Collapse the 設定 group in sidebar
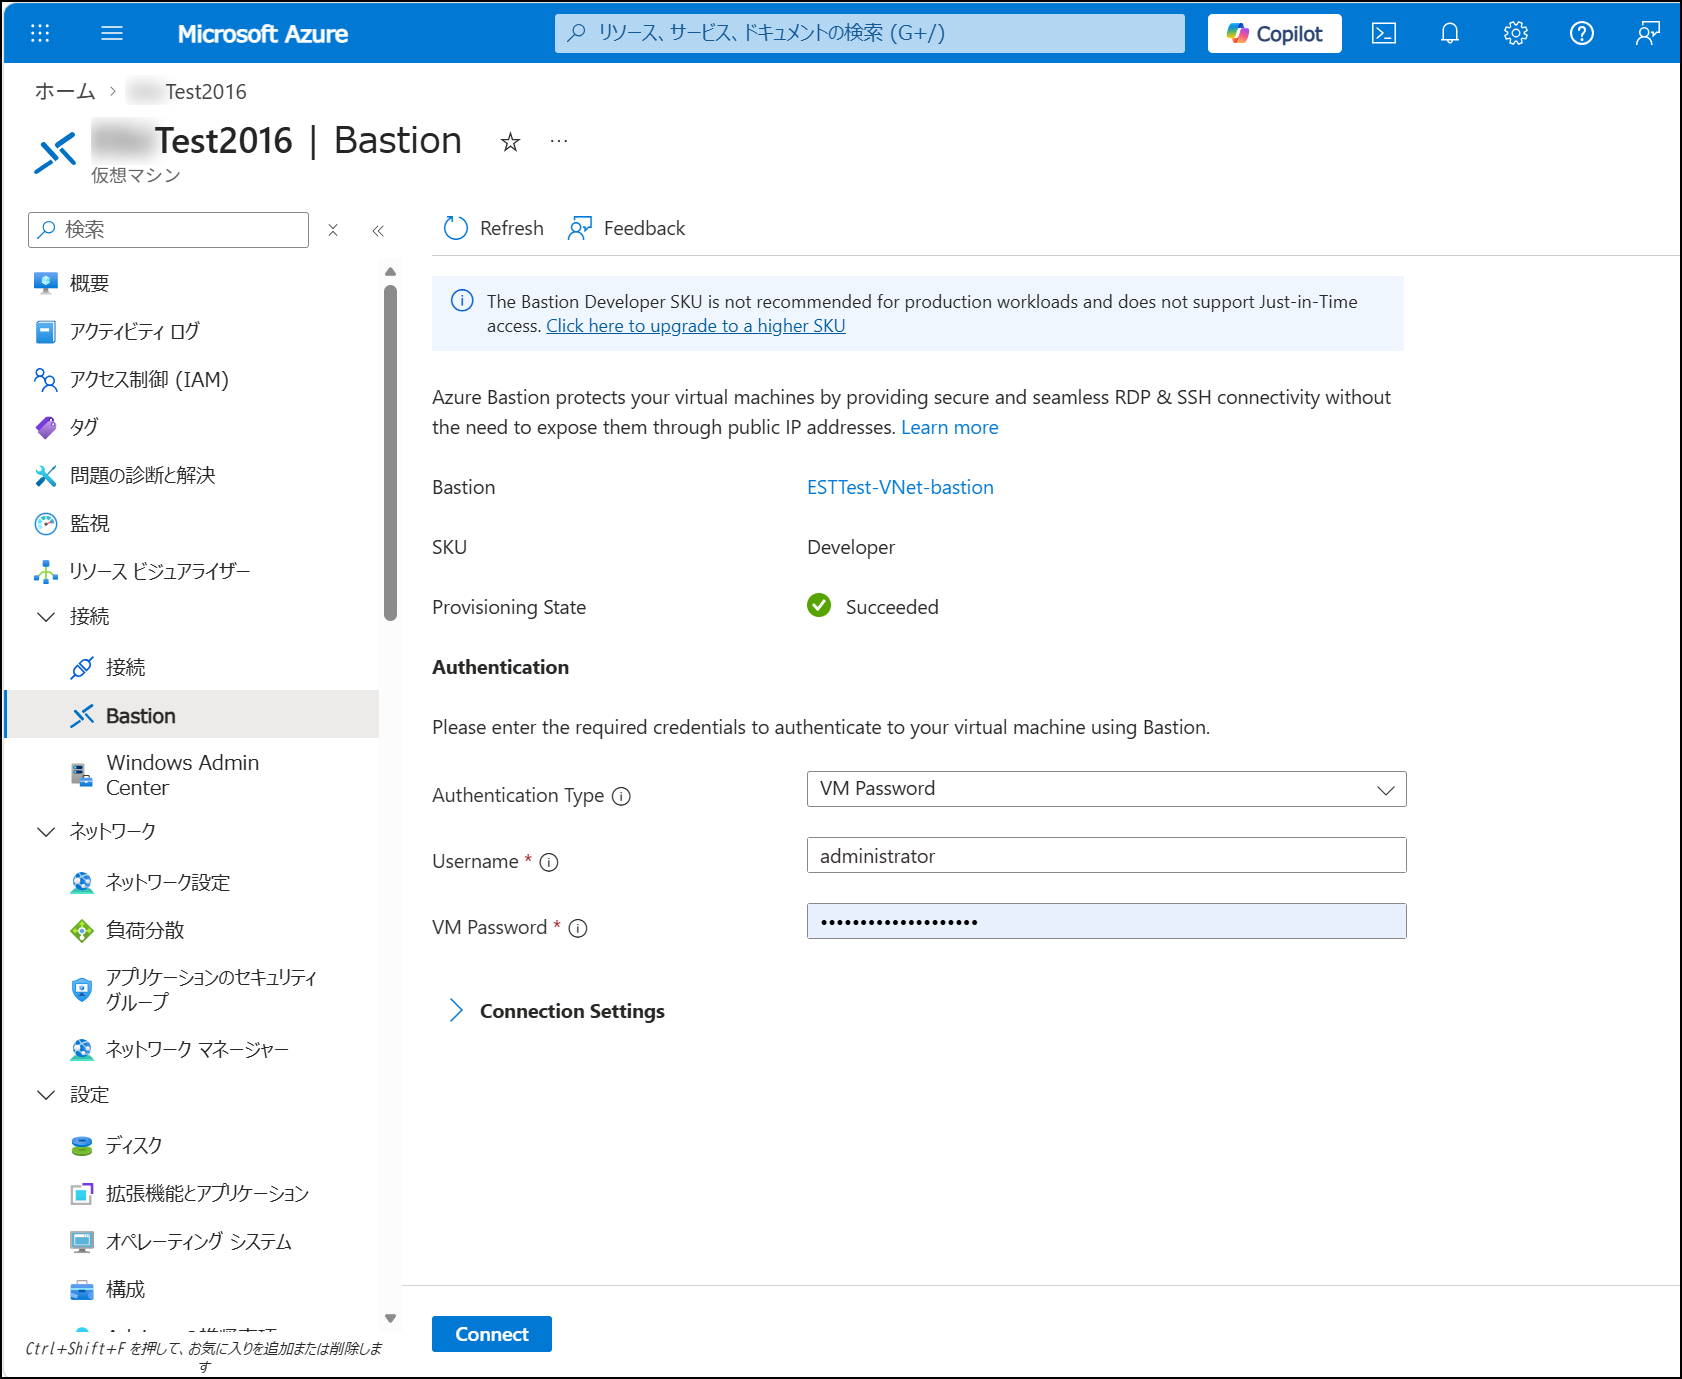This screenshot has width=1682, height=1379. pos(46,1095)
